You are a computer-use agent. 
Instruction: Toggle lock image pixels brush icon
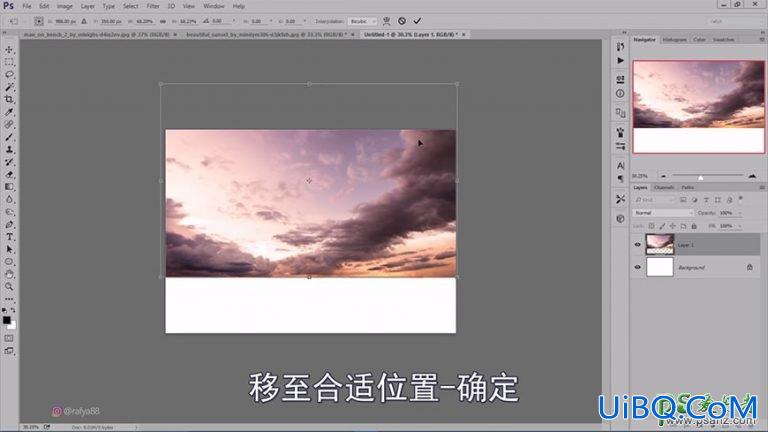(662, 226)
